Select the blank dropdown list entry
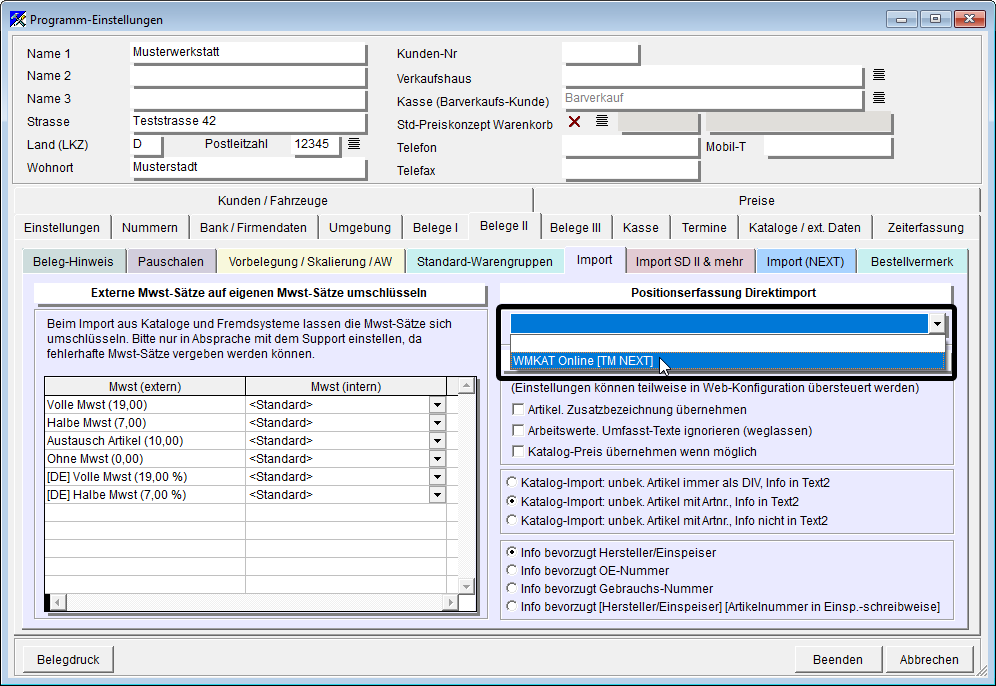Screen dimensions: 996x686 tap(727, 344)
